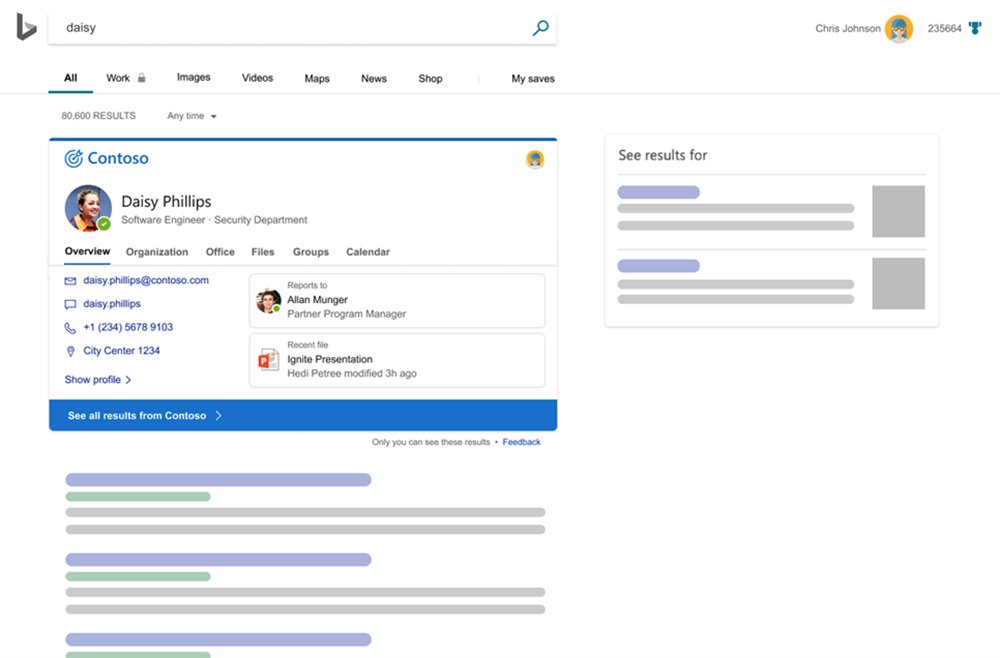Click the Contoso heading text
The width and height of the screenshot is (1000, 658).
click(x=118, y=158)
